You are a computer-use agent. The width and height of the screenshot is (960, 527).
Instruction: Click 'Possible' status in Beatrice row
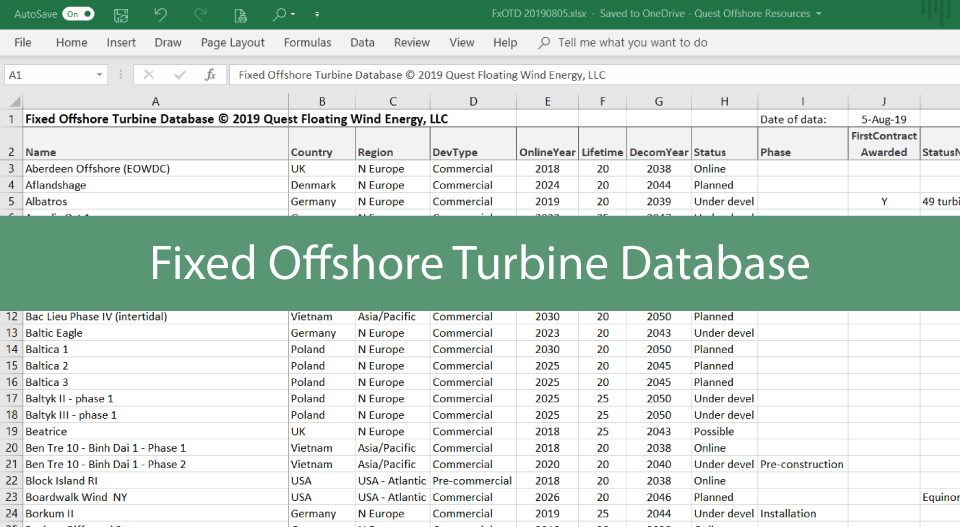(x=724, y=432)
